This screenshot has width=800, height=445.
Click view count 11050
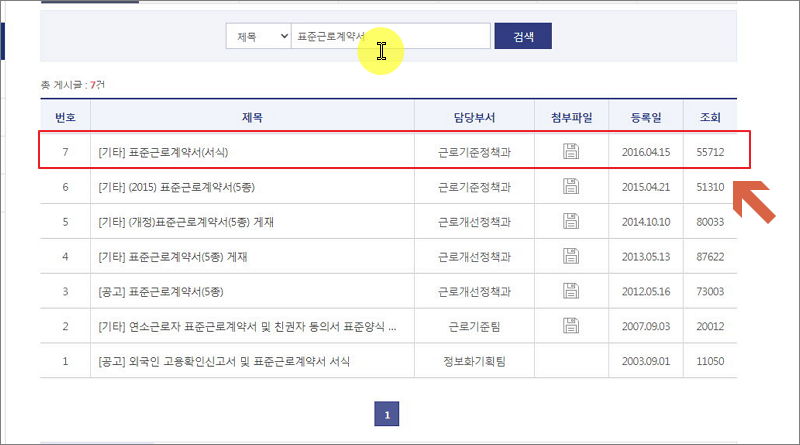(710, 361)
